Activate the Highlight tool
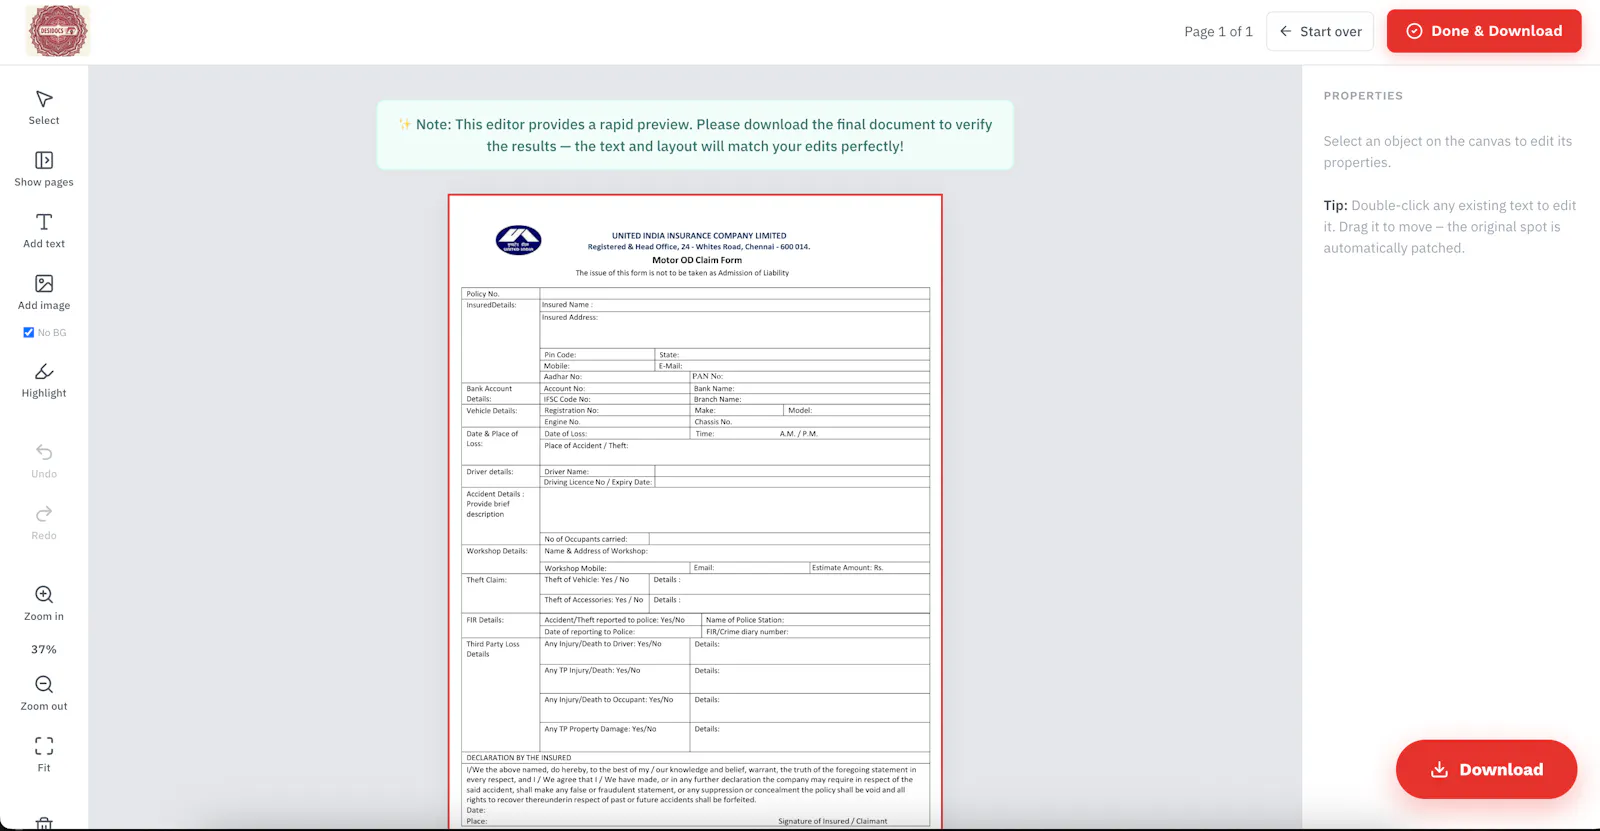The height and width of the screenshot is (831, 1600). (x=44, y=381)
